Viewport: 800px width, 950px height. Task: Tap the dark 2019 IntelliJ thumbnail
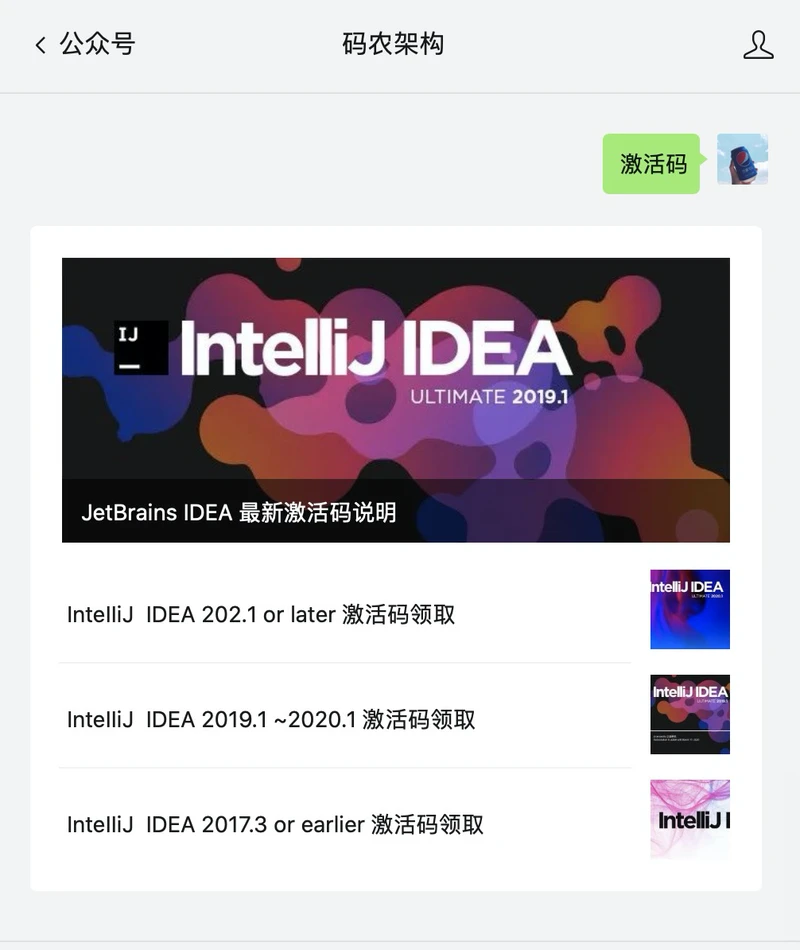click(x=690, y=714)
